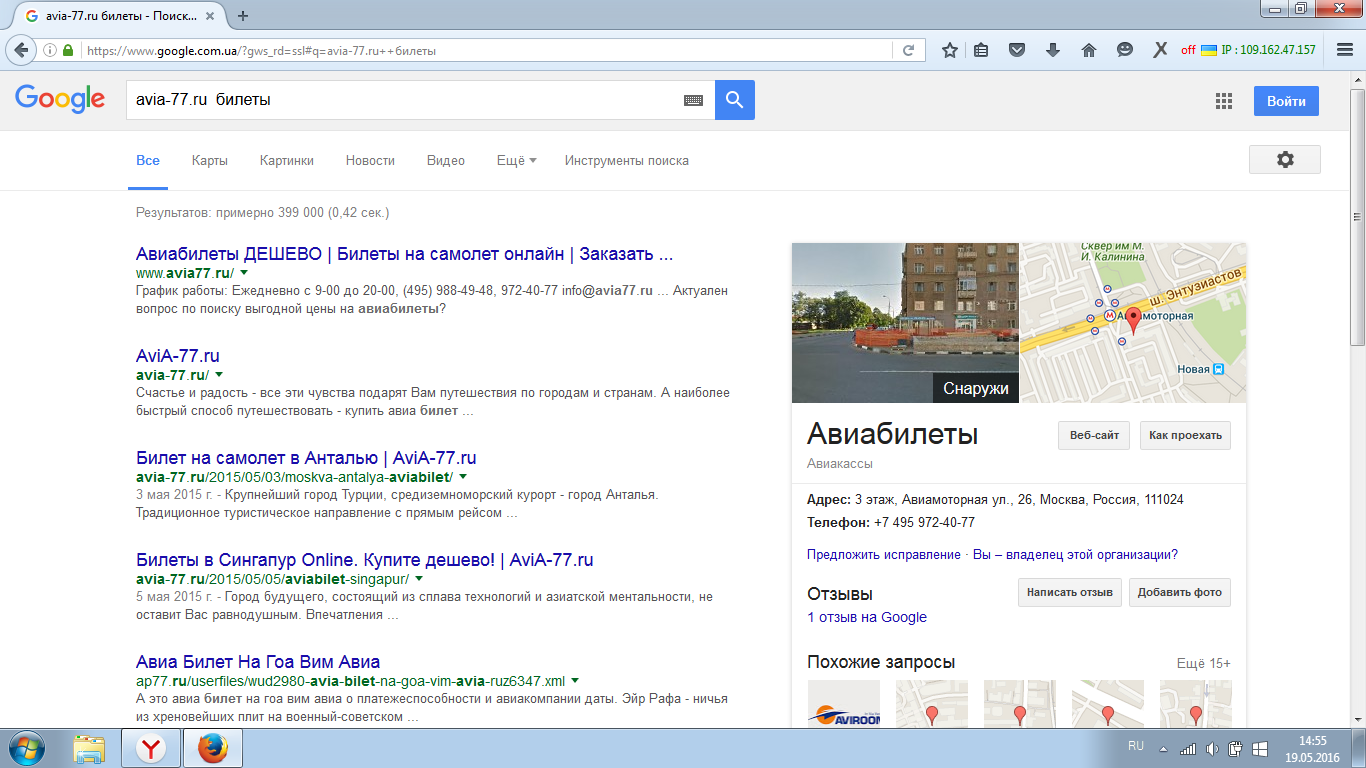
Task: Open site information icon in address bar
Action: tap(50, 50)
